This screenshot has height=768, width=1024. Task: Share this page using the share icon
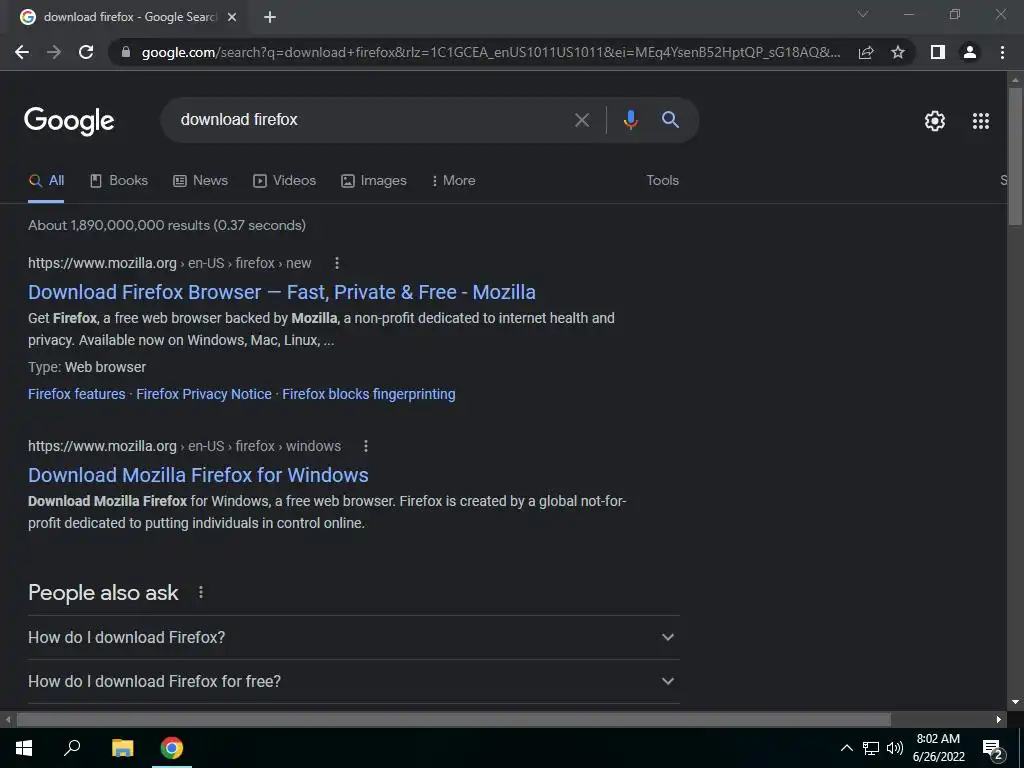[x=866, y=52]
